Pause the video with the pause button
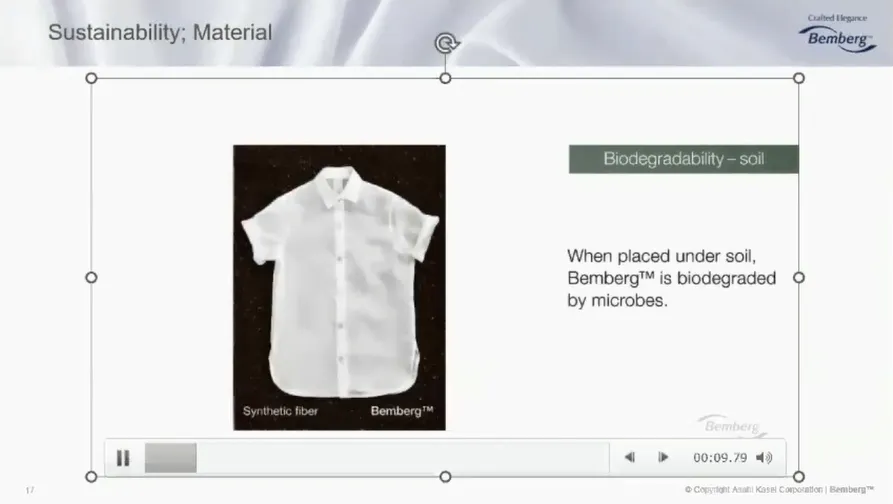 (x=123, y=458)
